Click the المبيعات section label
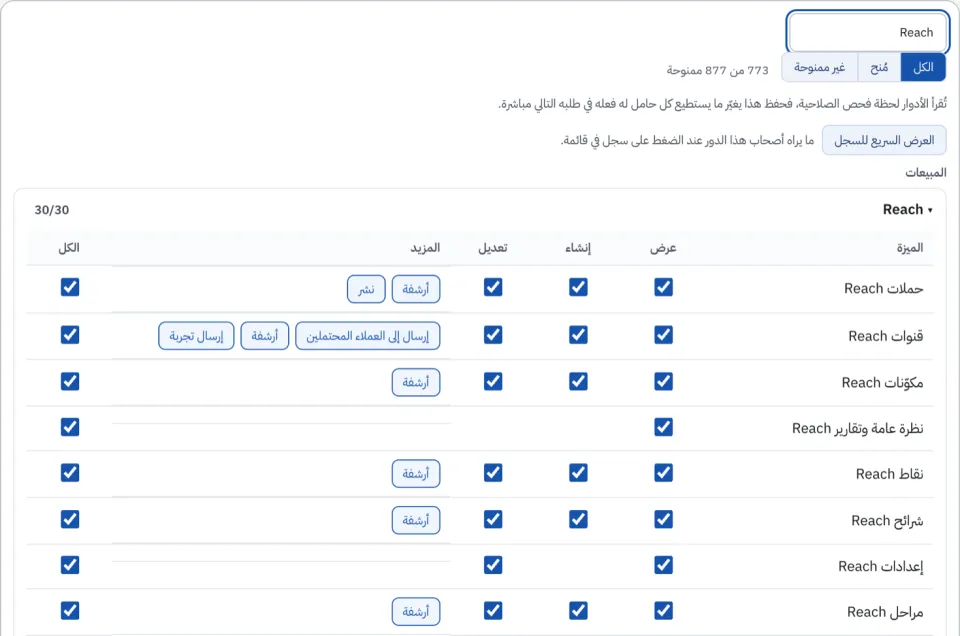Viewport: 960px width, 636px height. pos(926,173)
